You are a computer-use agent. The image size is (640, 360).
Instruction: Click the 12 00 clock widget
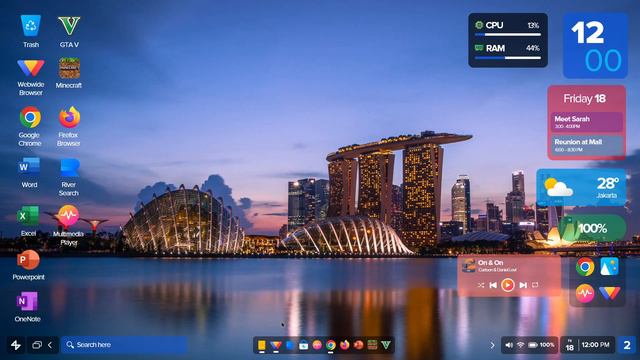pos(596,45)
